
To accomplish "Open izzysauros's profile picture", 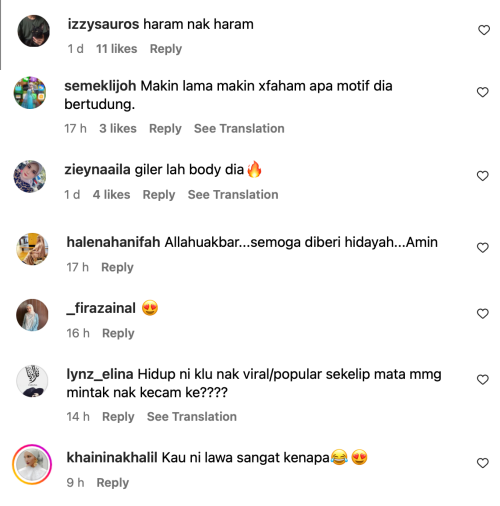I will [33, 31].
